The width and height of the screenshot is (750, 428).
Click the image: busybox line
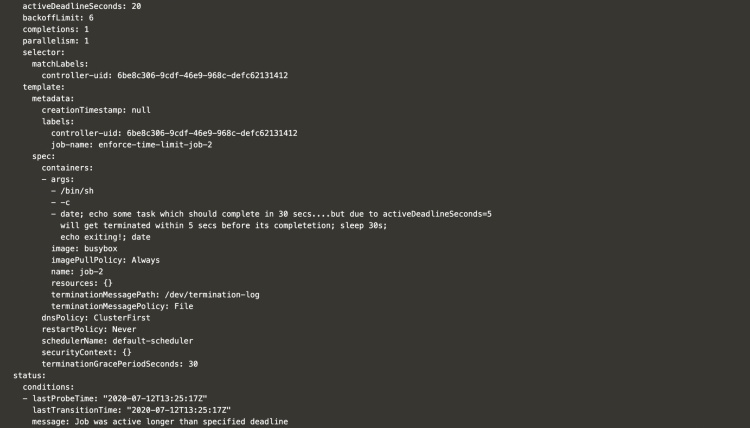pyautogui.click(x=84, y=248)
